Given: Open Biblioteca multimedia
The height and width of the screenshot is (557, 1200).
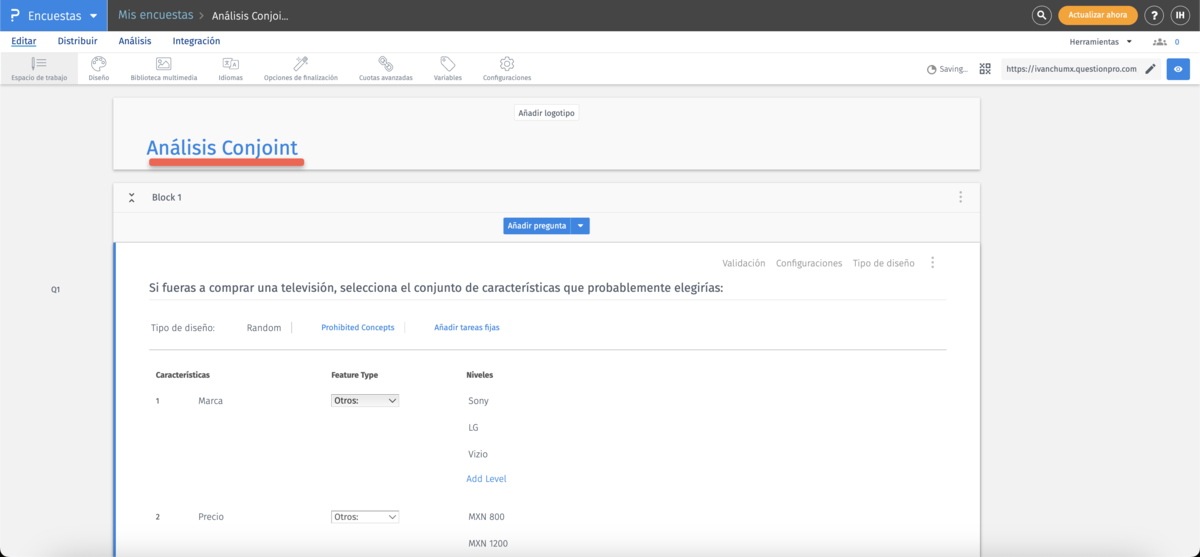Looking at the screenshot, I should tap(163, 68).
